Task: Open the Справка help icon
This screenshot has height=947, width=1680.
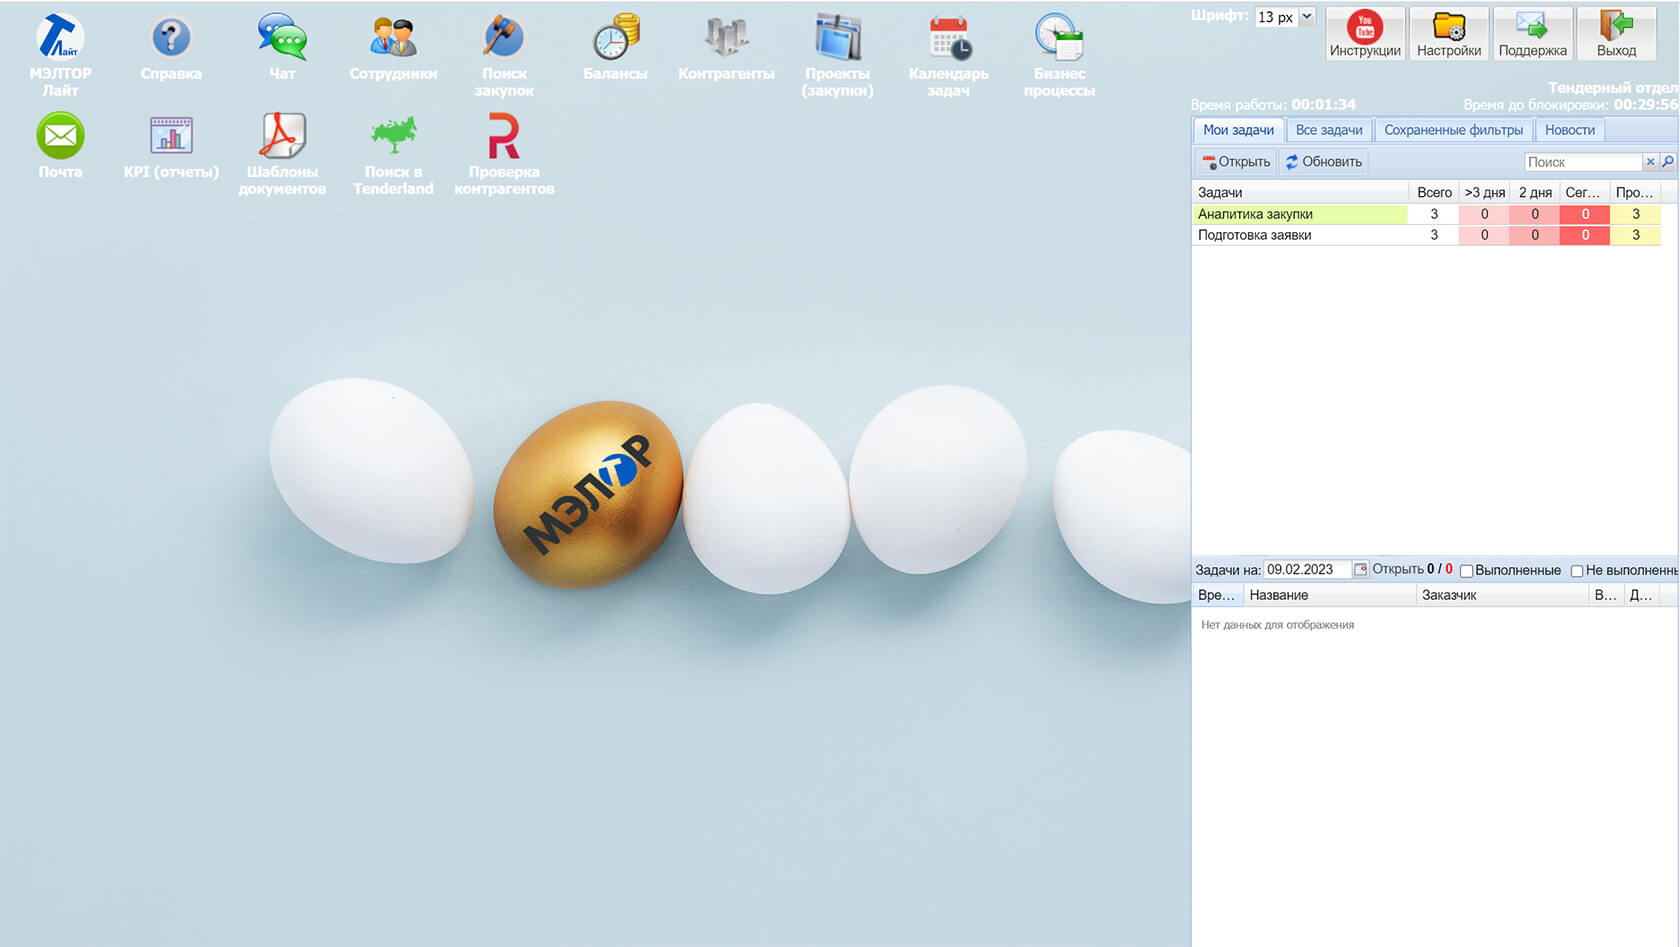Action: coord(171,47)
